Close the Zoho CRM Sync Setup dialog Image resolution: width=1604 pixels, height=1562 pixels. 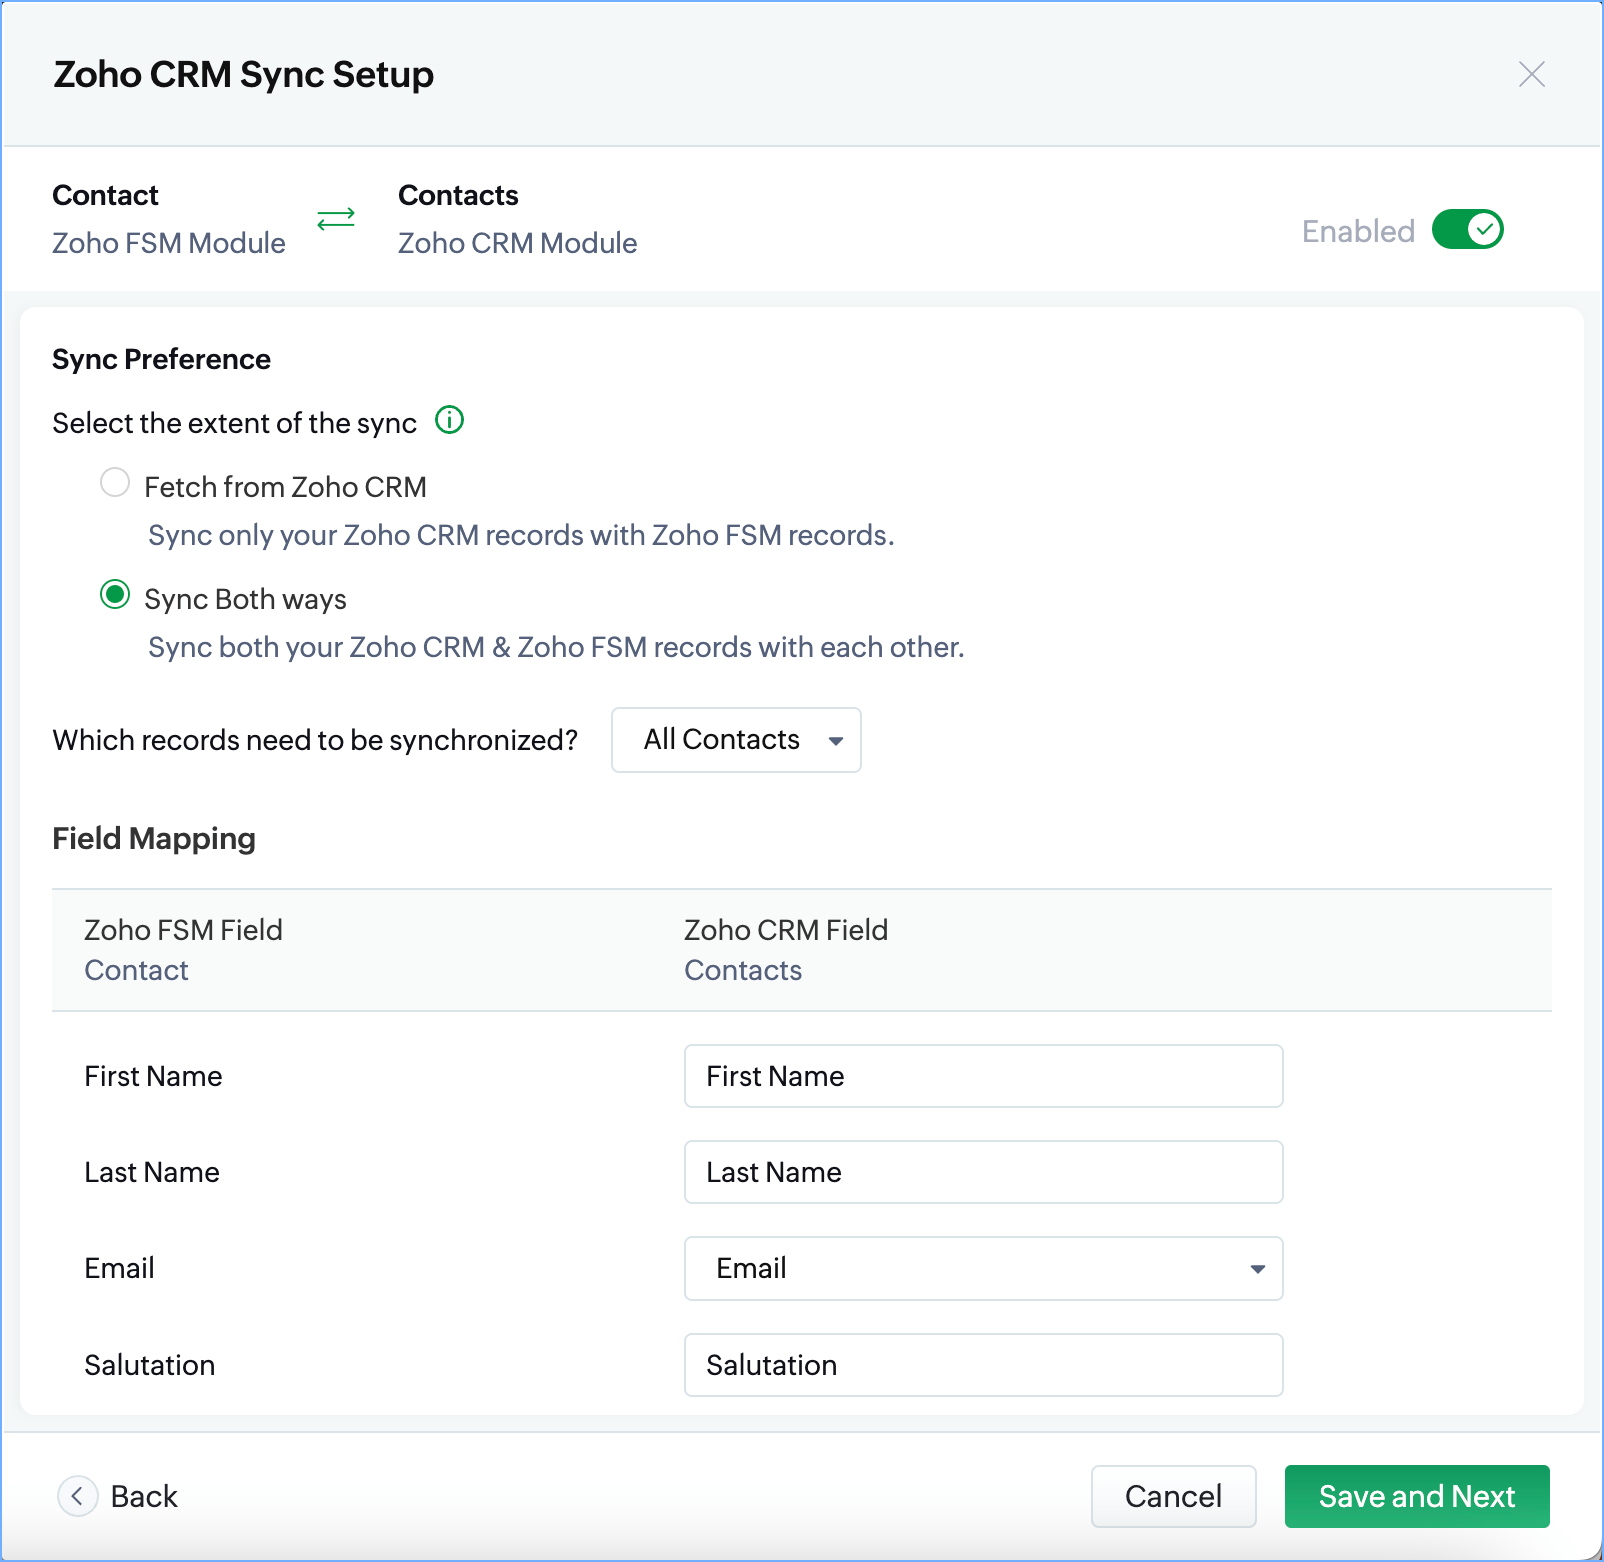(1531, 74)
